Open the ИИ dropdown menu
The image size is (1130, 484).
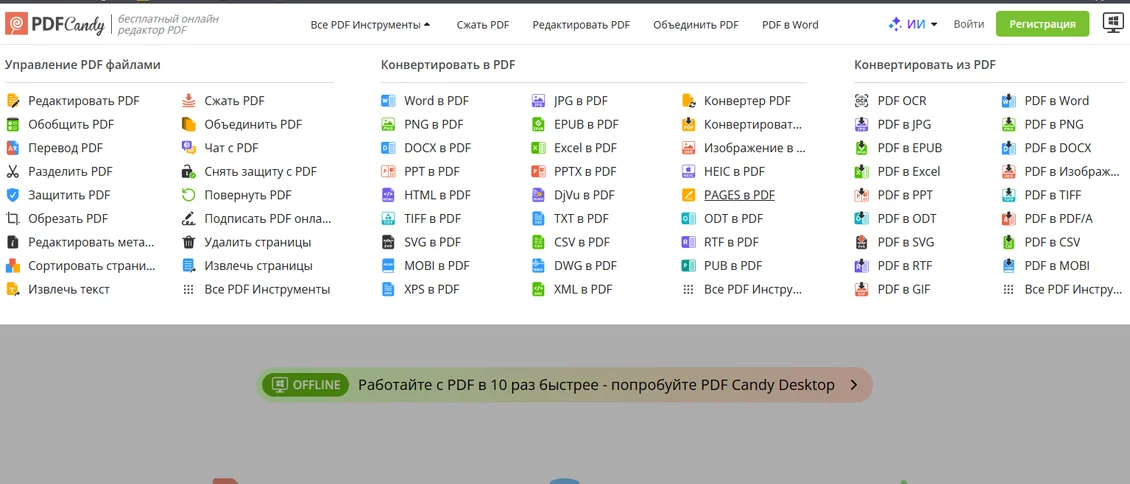pos(913,24)
